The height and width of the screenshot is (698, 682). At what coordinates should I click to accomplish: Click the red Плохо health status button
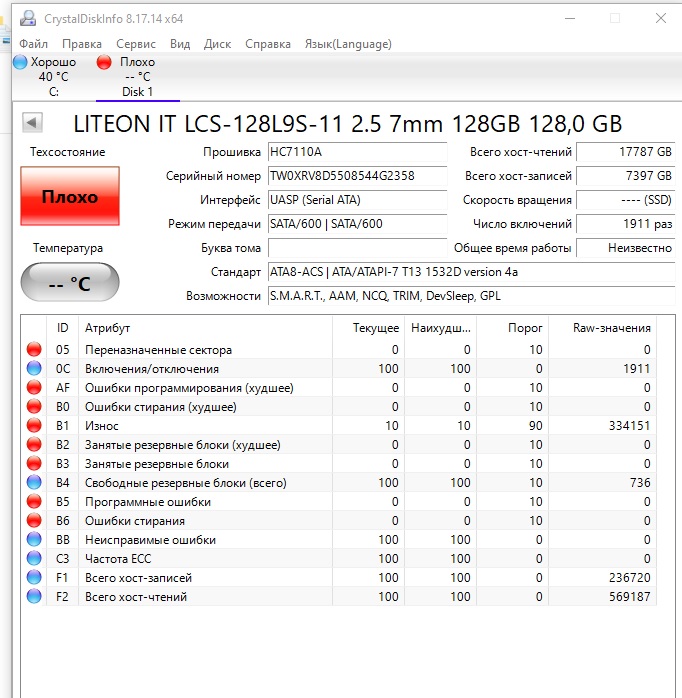(x=70, y=196)
